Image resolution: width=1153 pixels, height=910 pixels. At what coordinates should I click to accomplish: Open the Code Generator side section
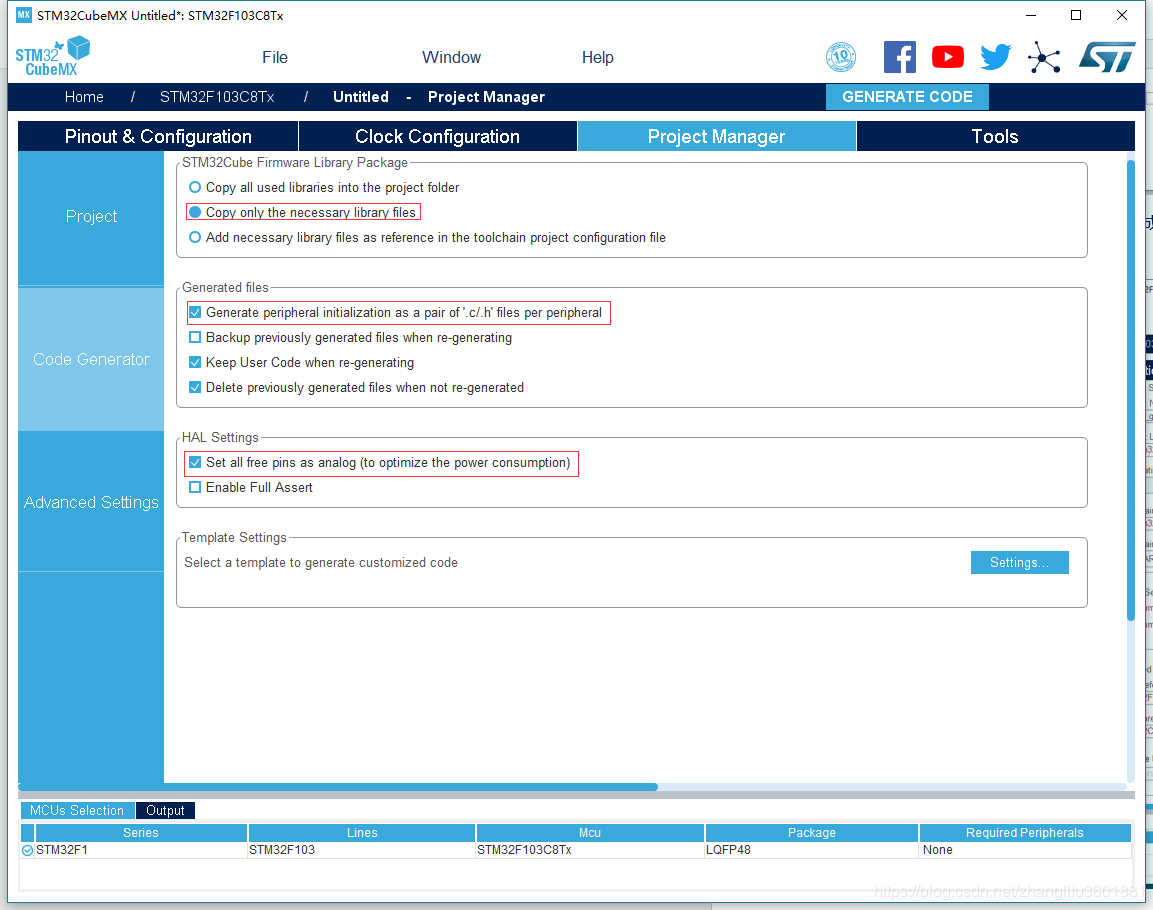[91, 359]
